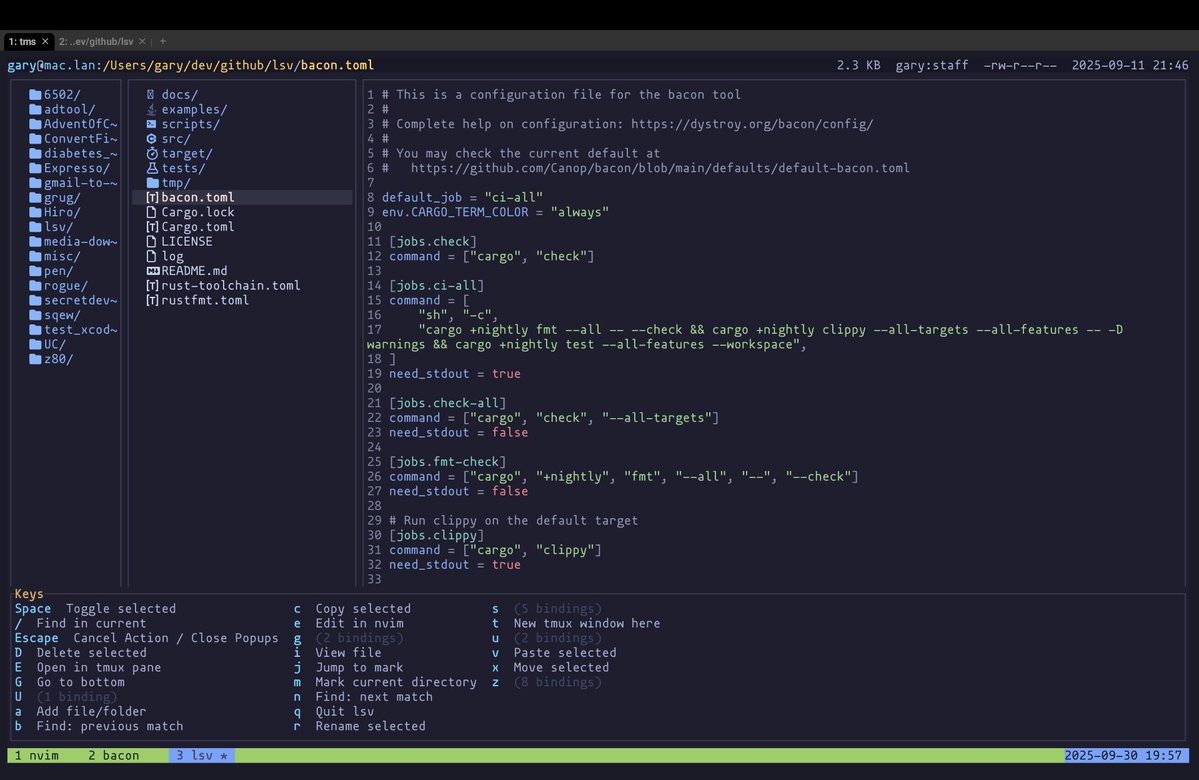1199x780 pixels.
Task: Click the TOML icon beside rustfmt.toml
Action: (x=151, y=301)
